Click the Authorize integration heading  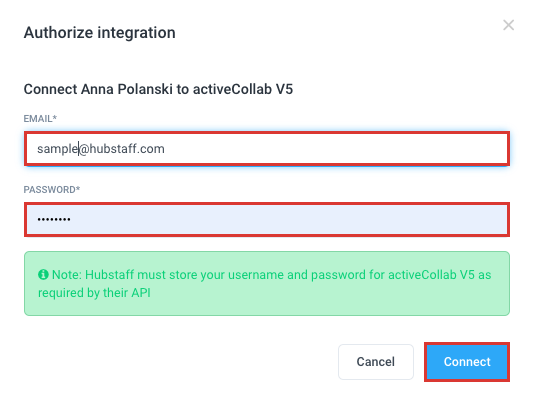(100, 33)
